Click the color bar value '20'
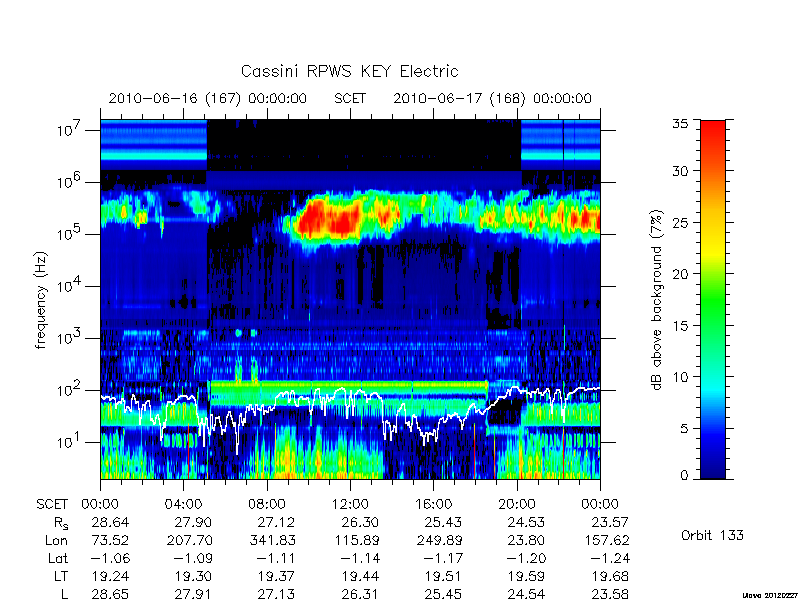 tap(680, 273)
